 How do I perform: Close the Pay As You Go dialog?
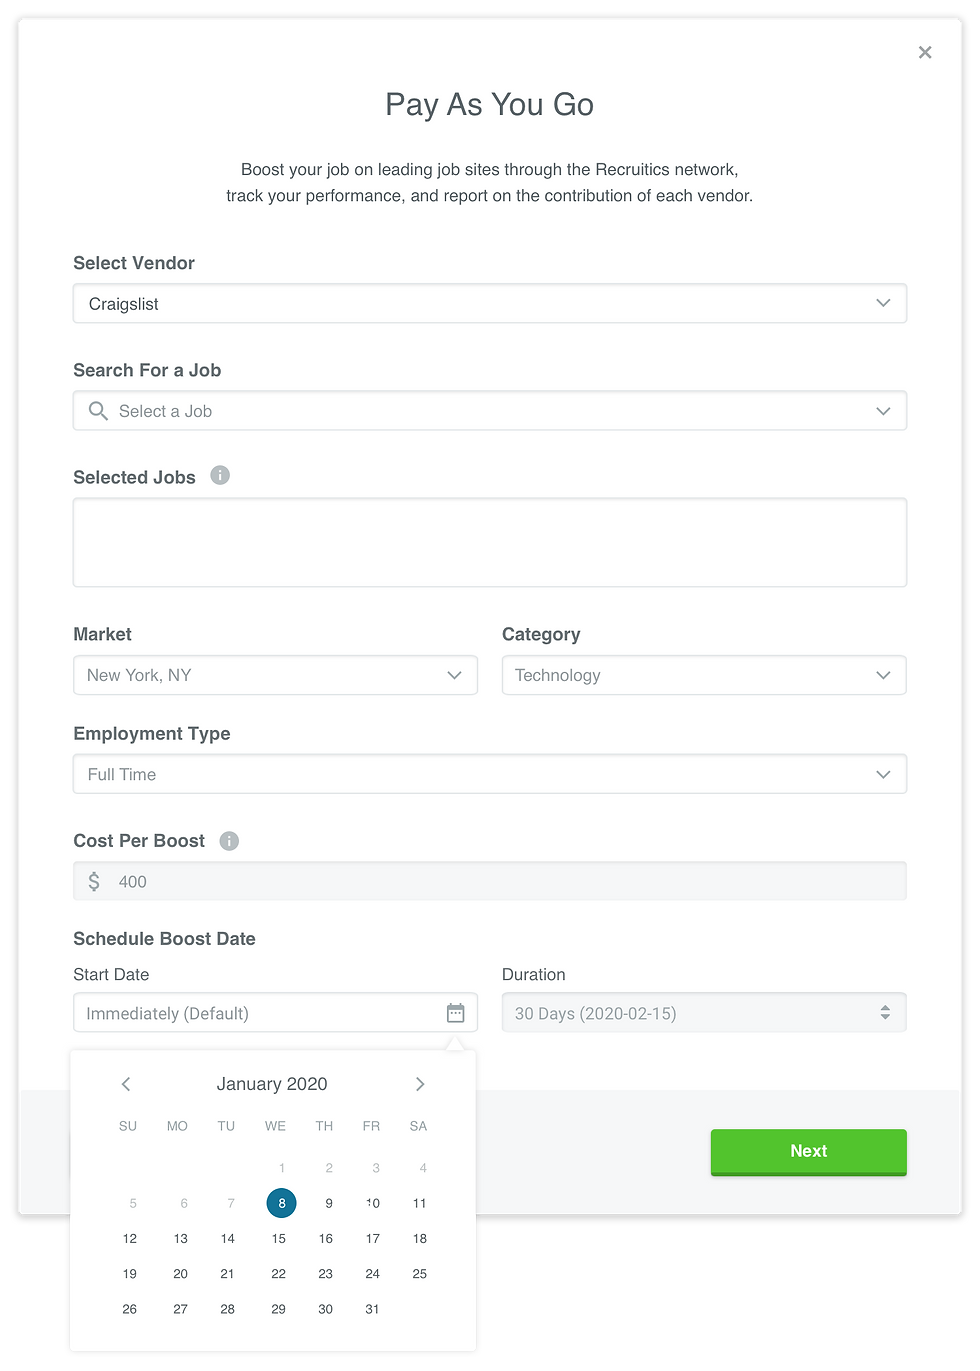pyautogui.click(x=925, y=52)
